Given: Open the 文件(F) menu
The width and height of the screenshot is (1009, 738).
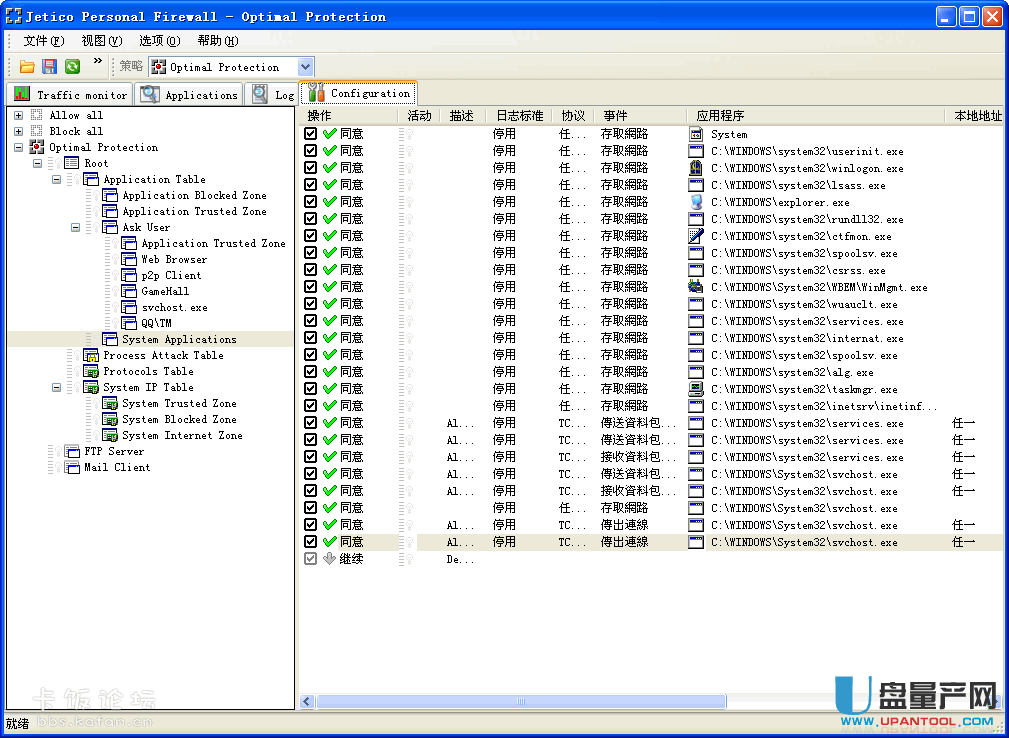Looking at the screenshot, I should pyautogui.click(x=44, y=41).
